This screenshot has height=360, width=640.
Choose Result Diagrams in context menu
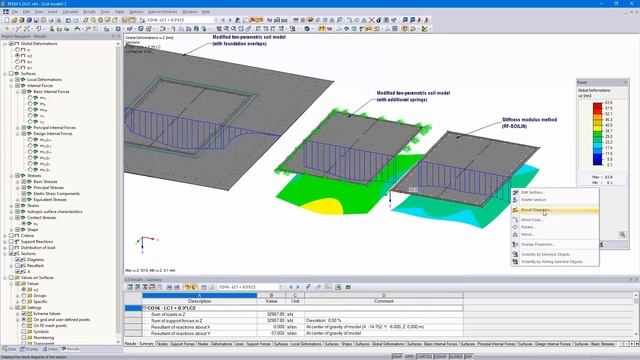(x=555, y=210)
